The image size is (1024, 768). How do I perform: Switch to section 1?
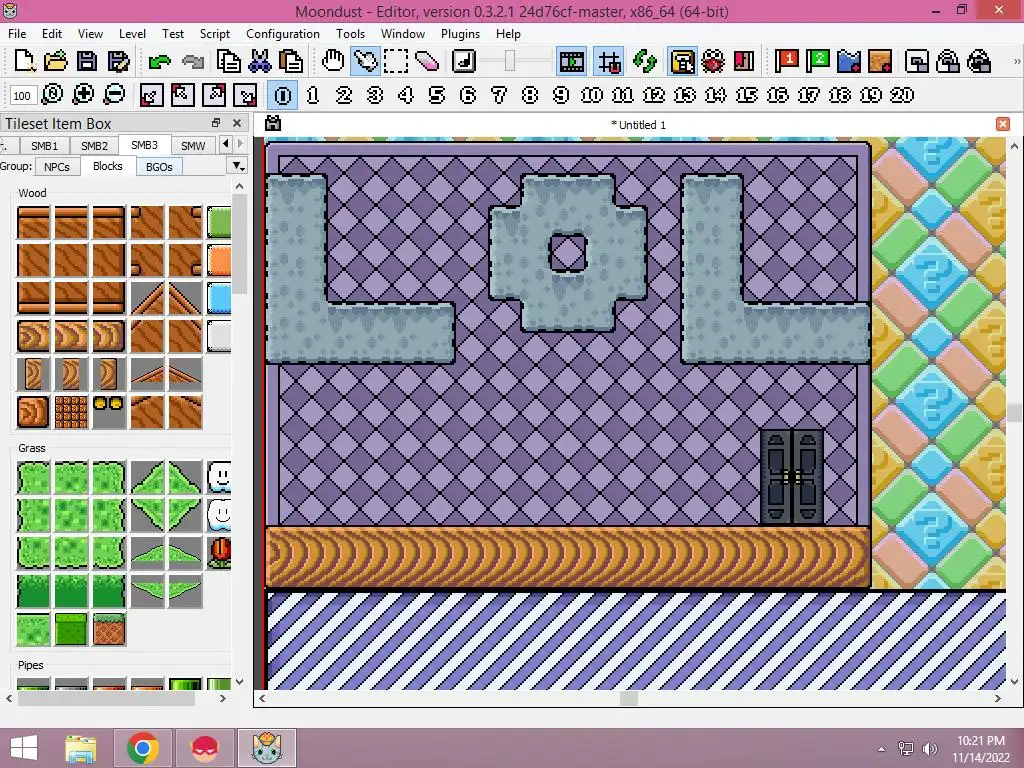313,95
